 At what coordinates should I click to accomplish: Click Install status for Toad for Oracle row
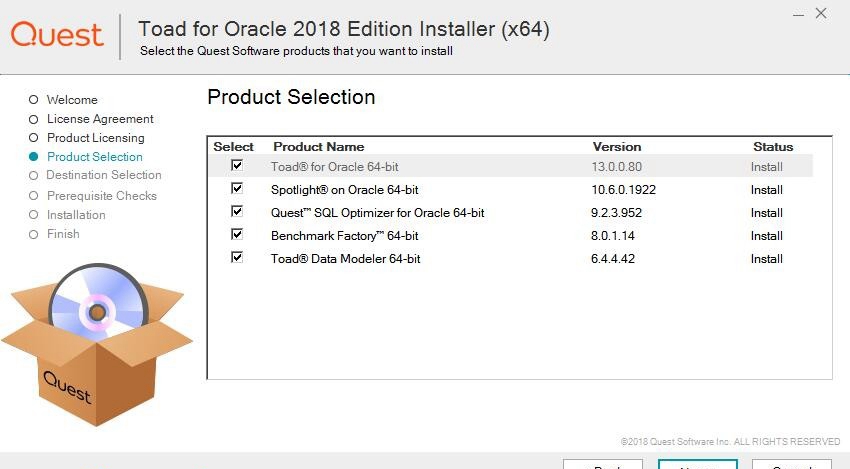[x=767, y=167]
